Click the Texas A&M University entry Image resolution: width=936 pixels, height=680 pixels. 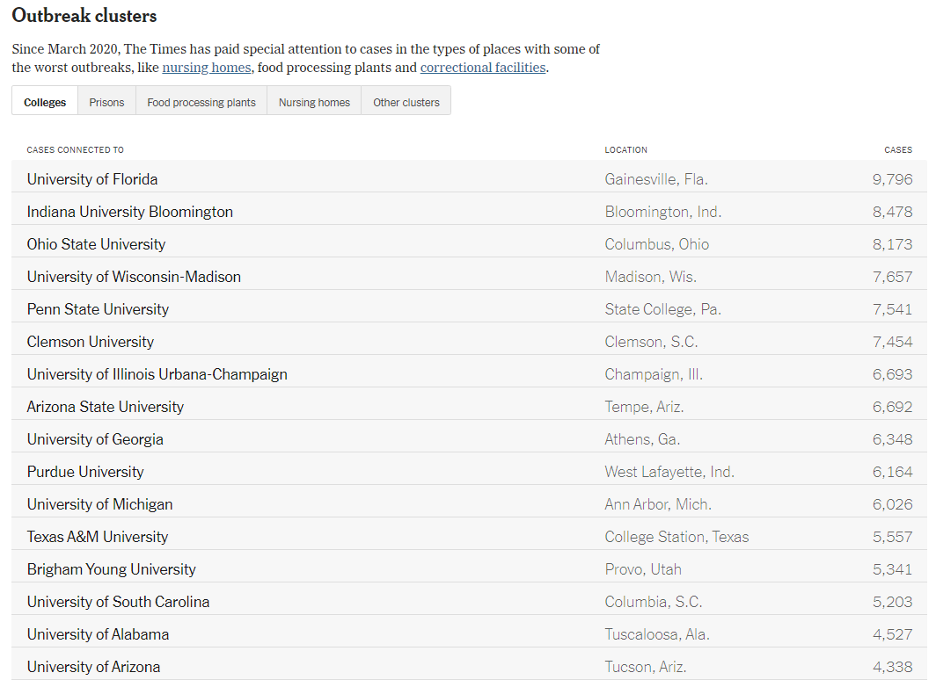97,537
